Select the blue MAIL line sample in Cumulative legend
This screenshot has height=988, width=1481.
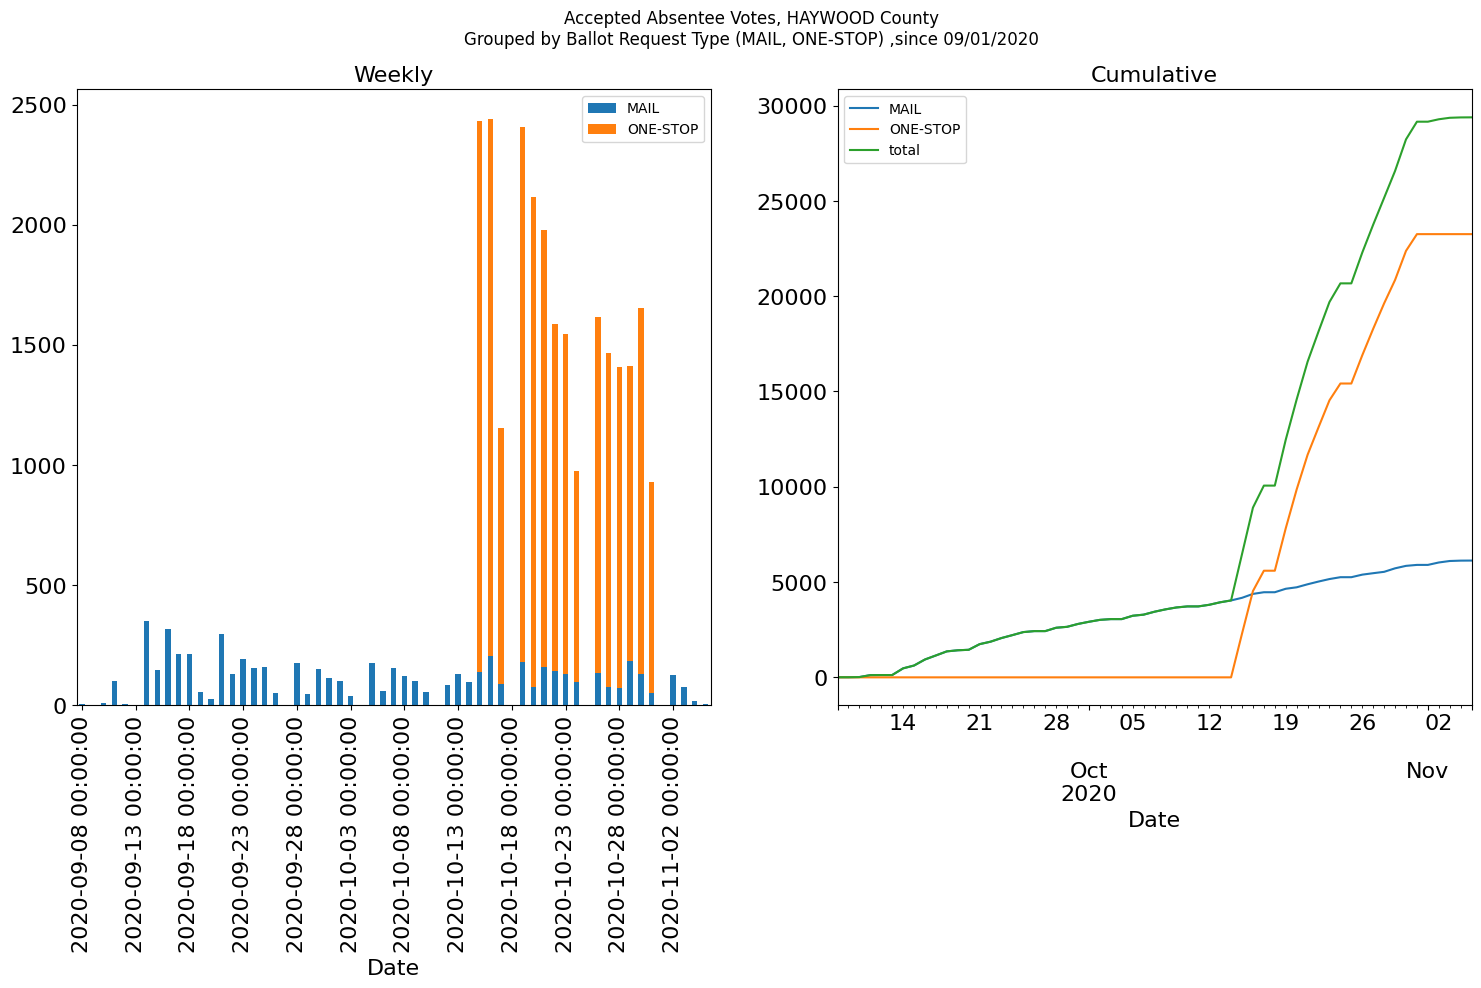[865, 110]
